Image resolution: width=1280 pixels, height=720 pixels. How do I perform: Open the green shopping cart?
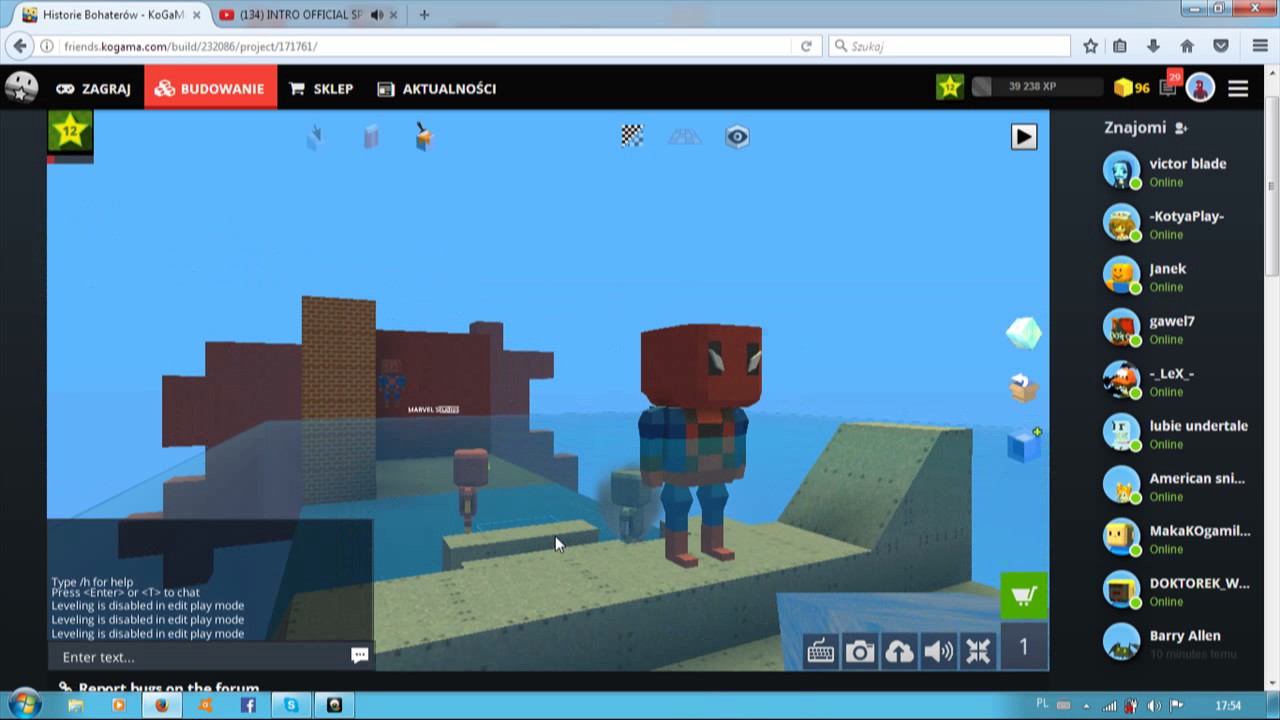tap(1023, 597)
